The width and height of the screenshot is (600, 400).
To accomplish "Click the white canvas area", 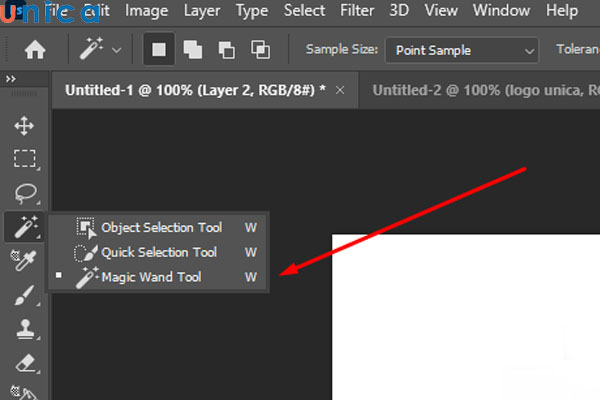I will (466, 317).
